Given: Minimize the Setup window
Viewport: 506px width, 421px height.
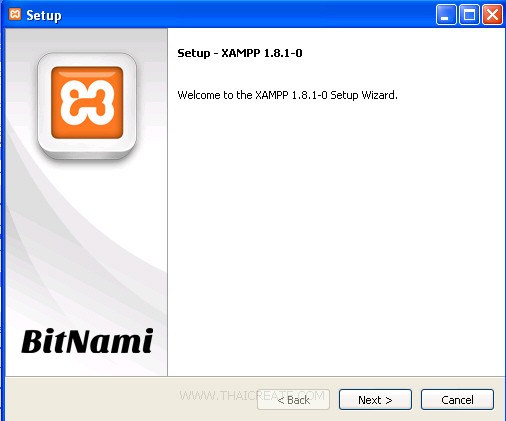Looking at the screenshot, I should [x=446, y=15].
